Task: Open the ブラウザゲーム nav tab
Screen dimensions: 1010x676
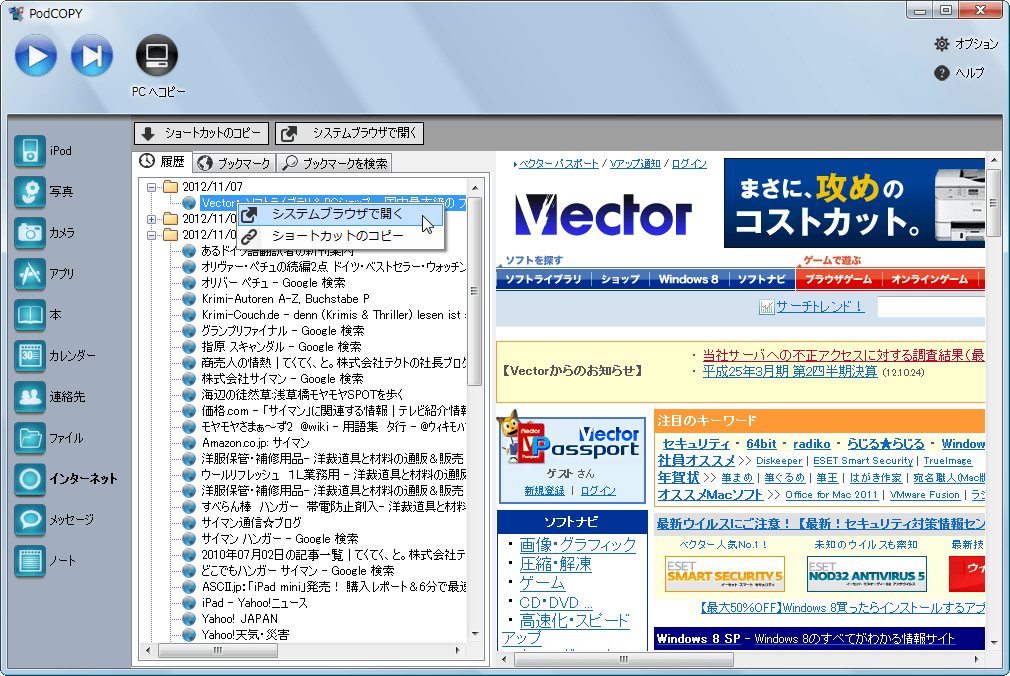Action: click(838, 279)
